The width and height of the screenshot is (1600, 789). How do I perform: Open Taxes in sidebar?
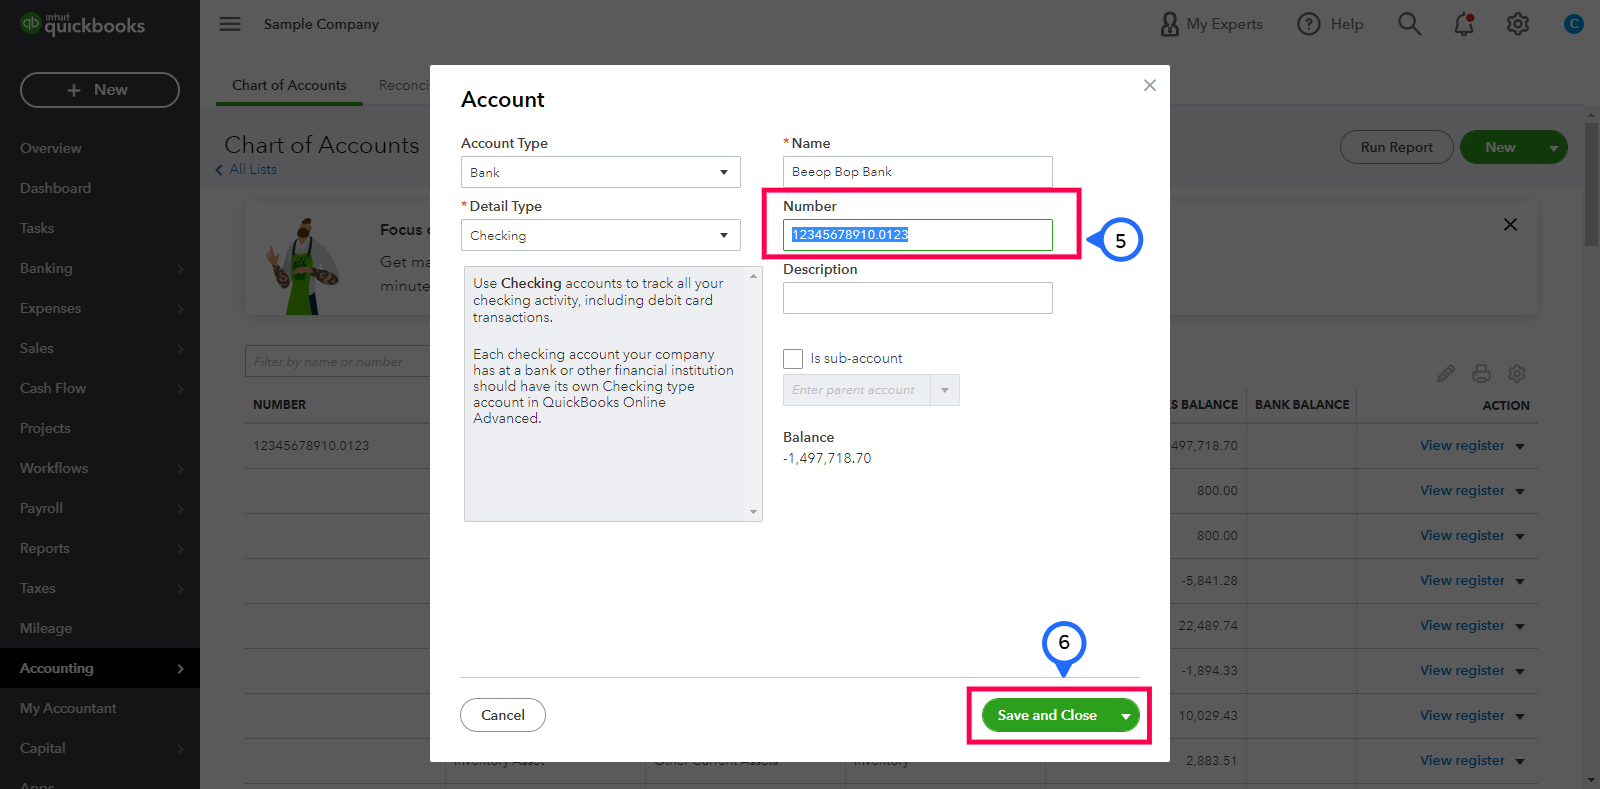click(100, 588)
